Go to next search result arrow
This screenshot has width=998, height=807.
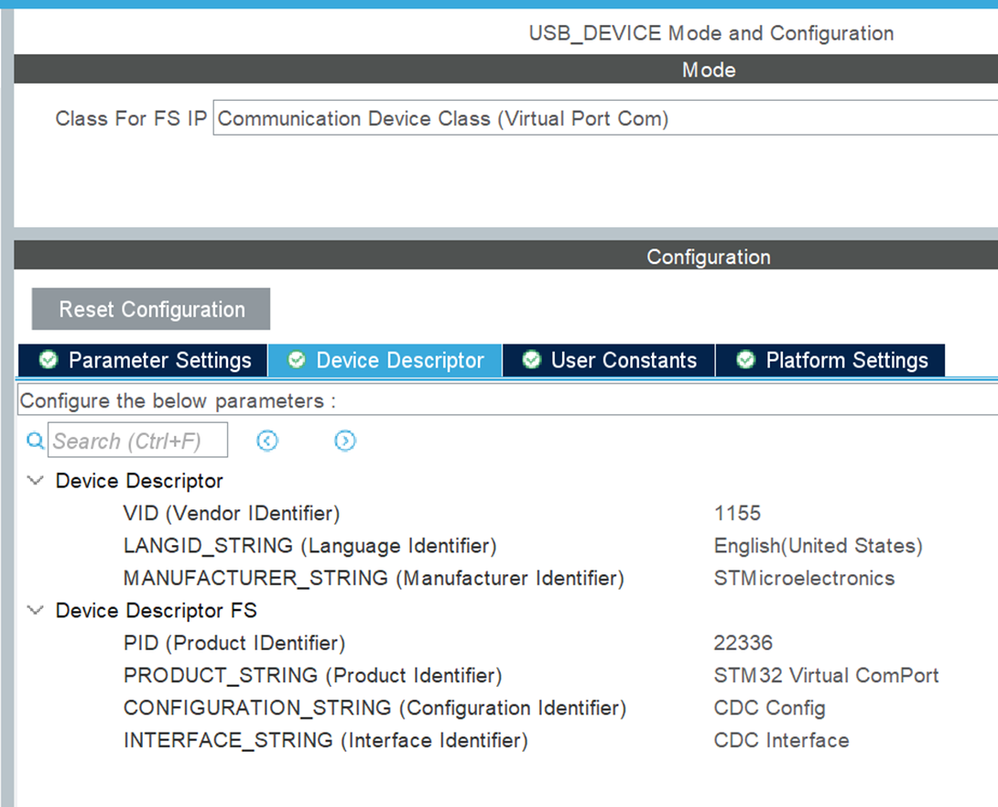[345, 441]
